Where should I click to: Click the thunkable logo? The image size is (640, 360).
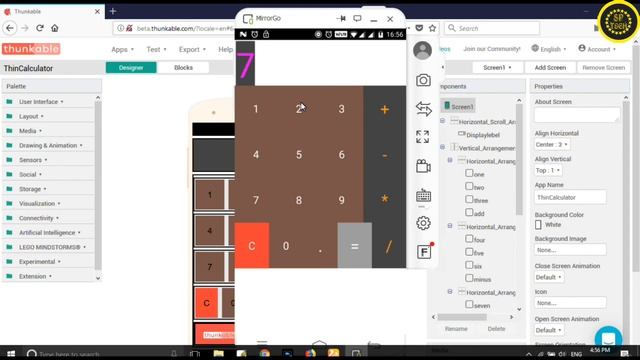point(31,49)
